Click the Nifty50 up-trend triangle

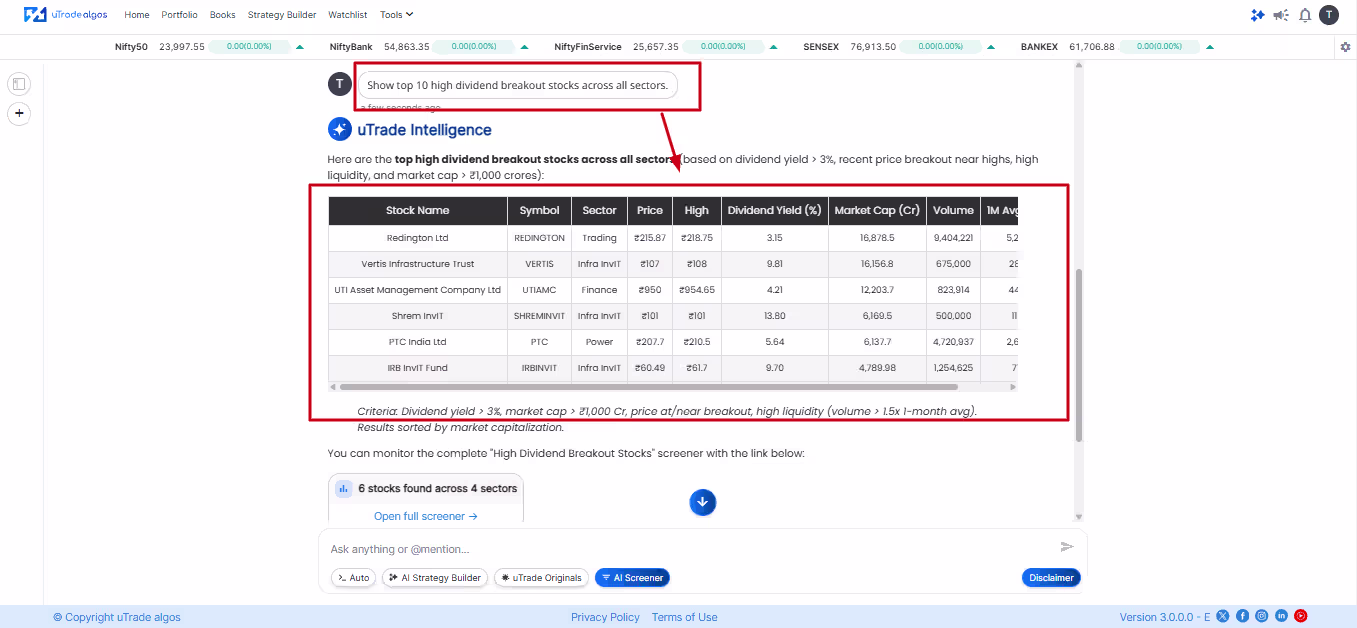pos(300,47)
